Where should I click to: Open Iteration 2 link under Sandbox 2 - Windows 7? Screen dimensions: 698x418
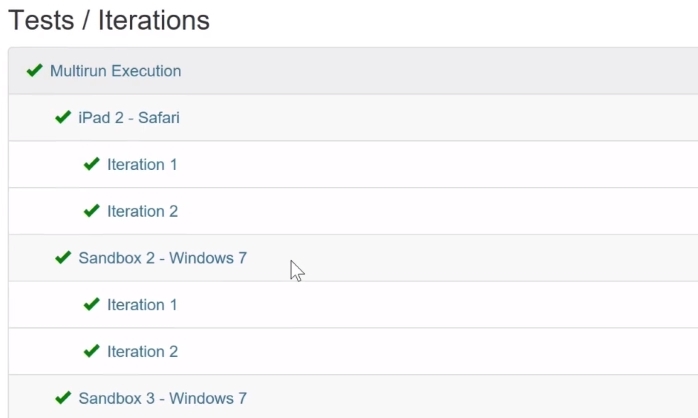[x=142, y=351]
